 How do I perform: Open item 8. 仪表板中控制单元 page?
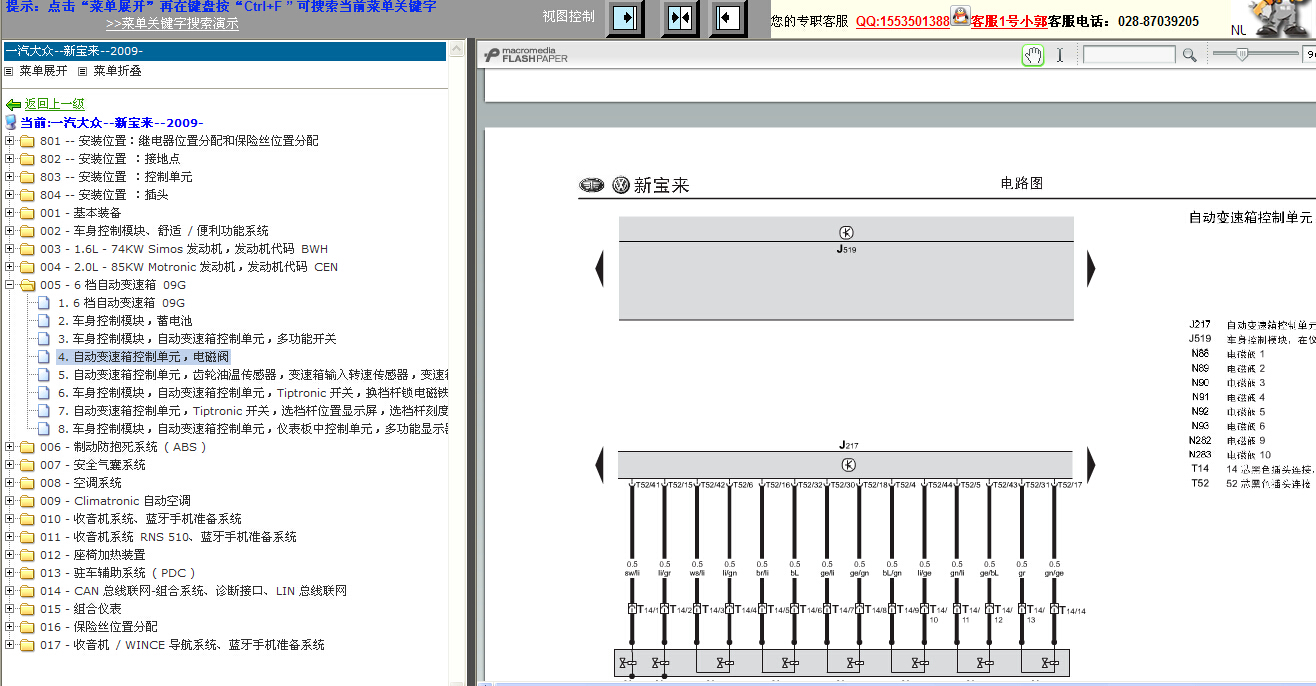tap(253, 429)
